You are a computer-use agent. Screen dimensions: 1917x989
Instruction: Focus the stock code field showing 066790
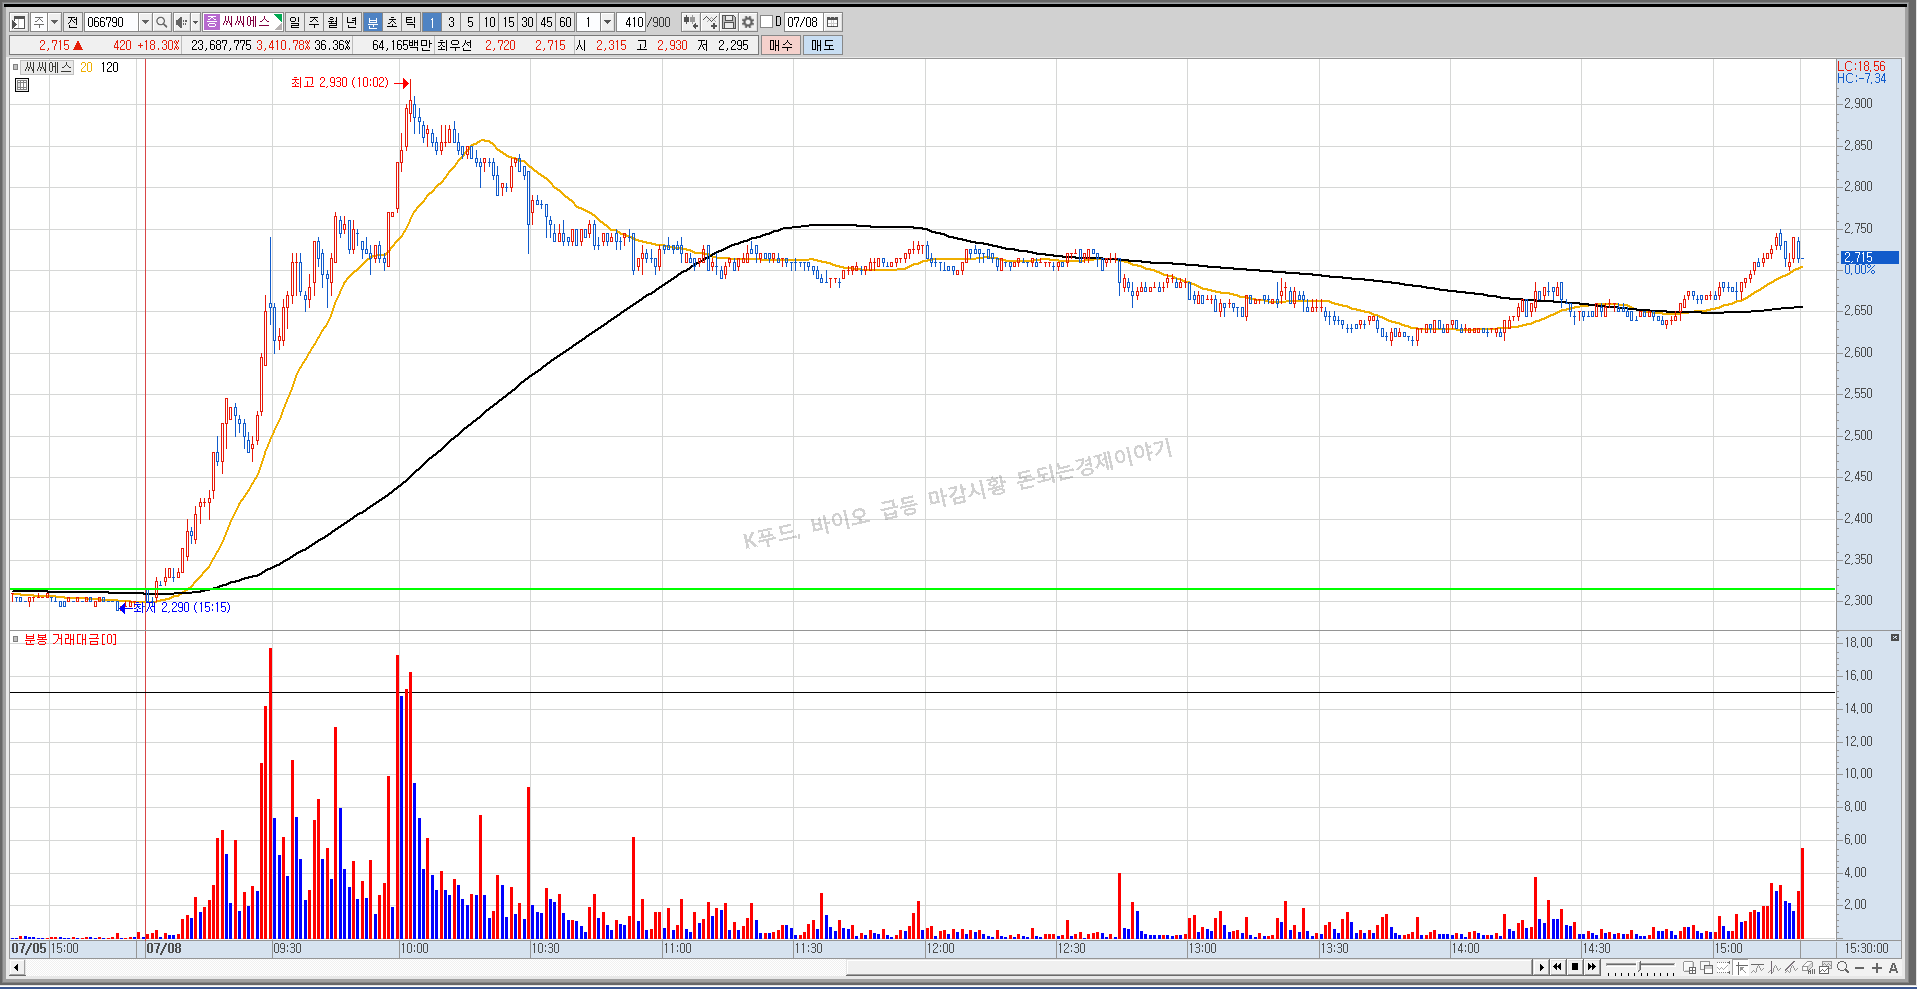click(x=111, y=22)
